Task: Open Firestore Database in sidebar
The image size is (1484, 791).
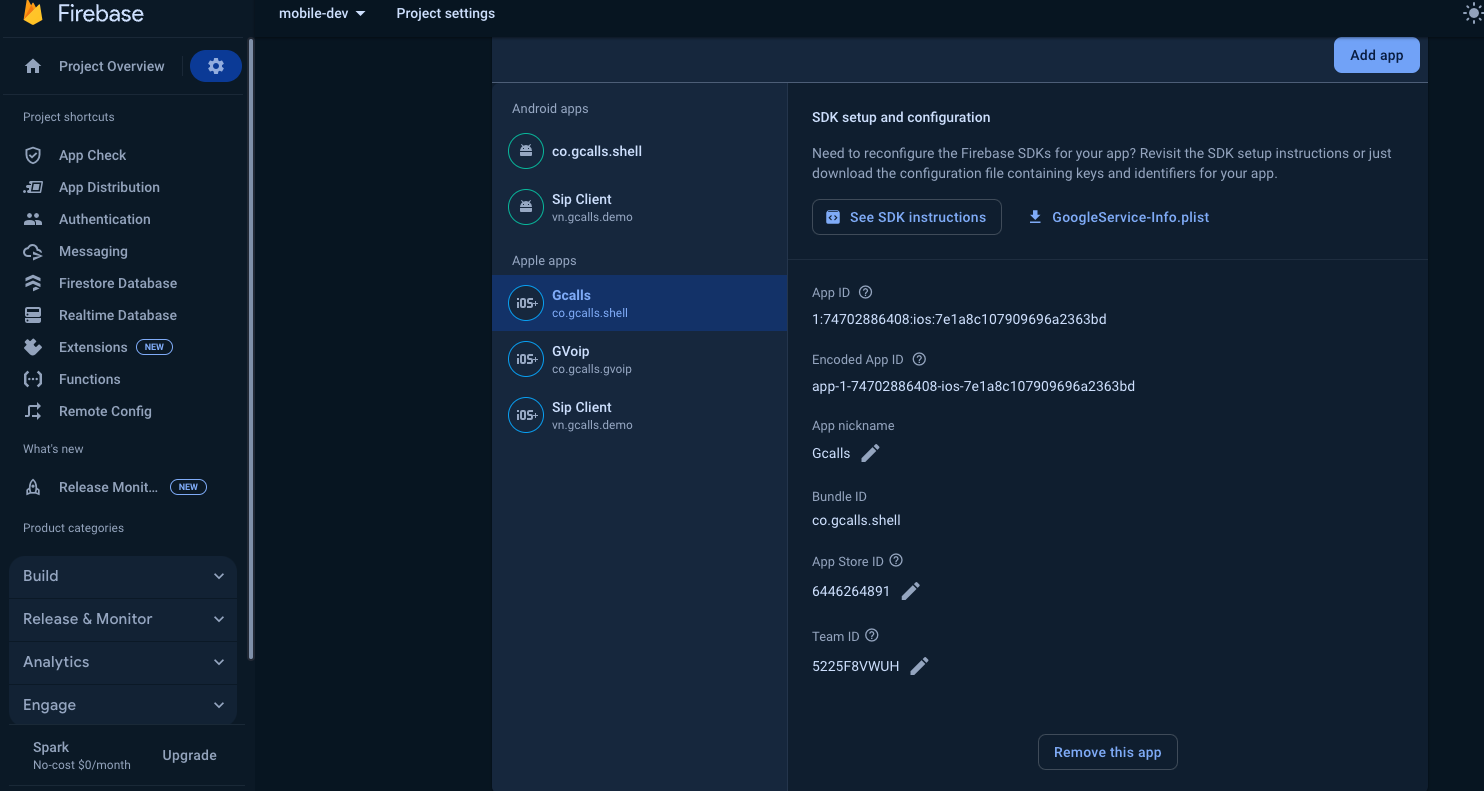Action: 117,283
